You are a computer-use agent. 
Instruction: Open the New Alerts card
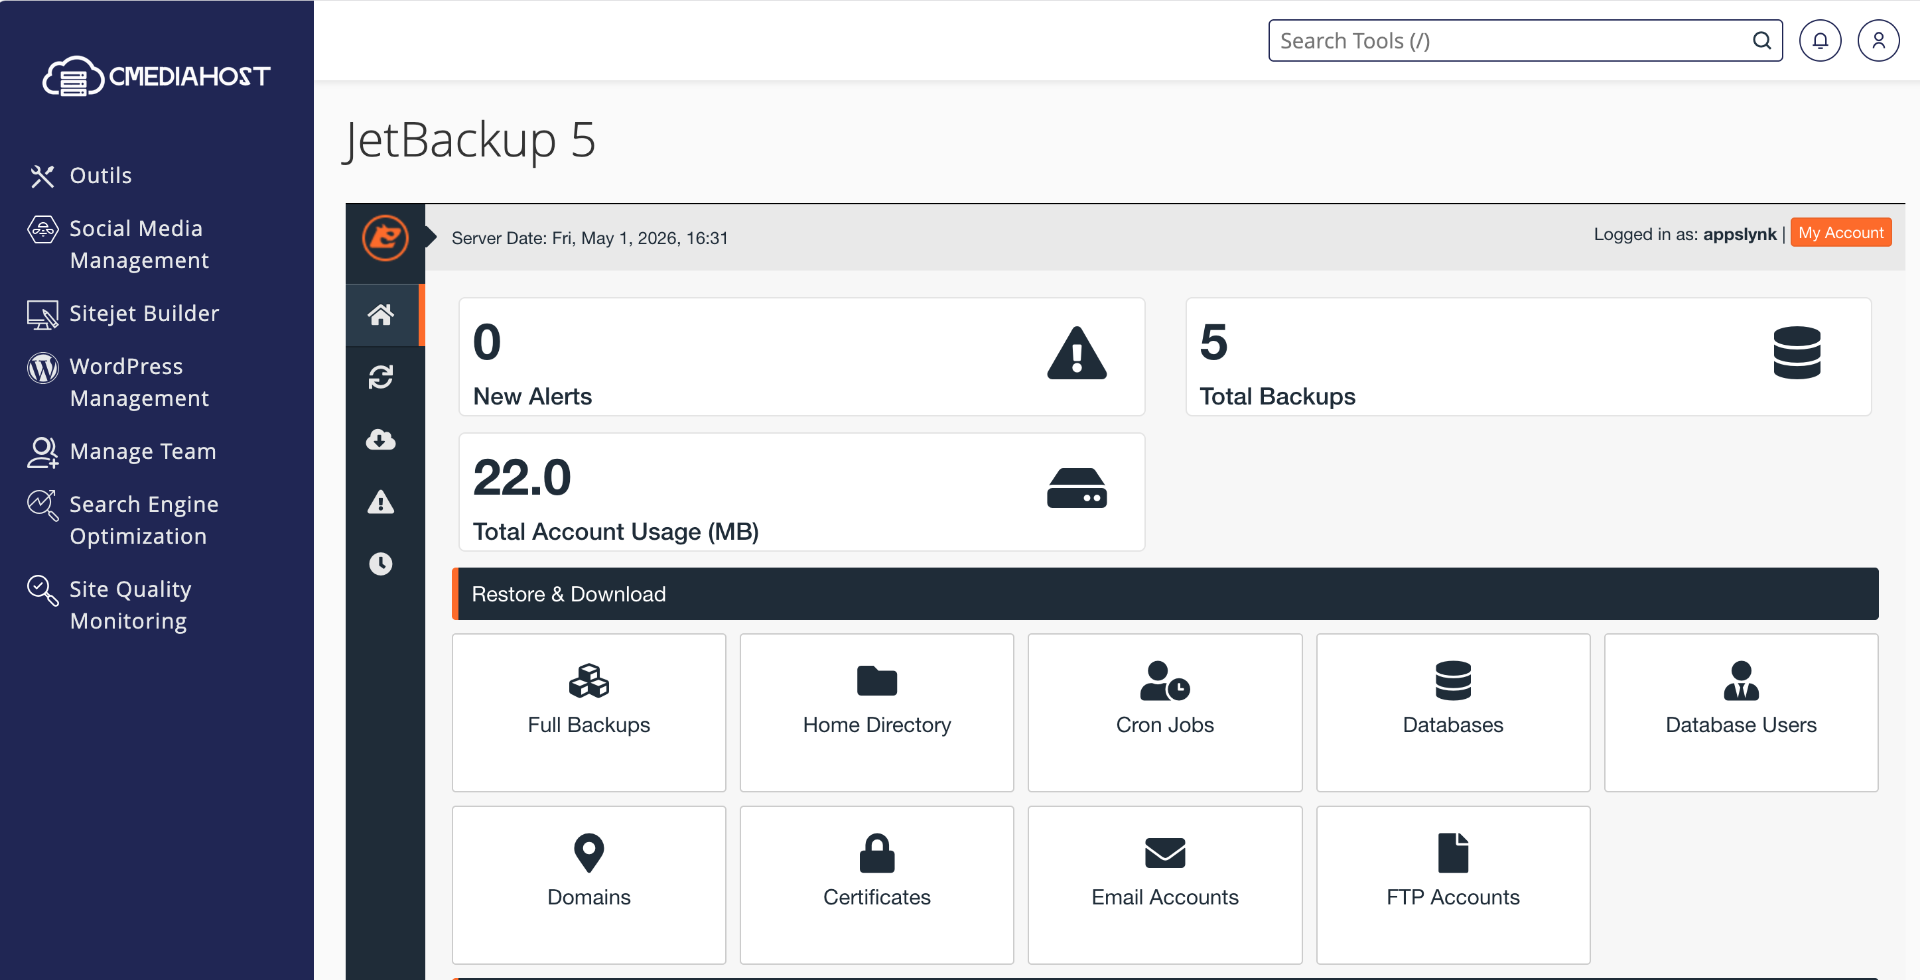pos(802,357)
